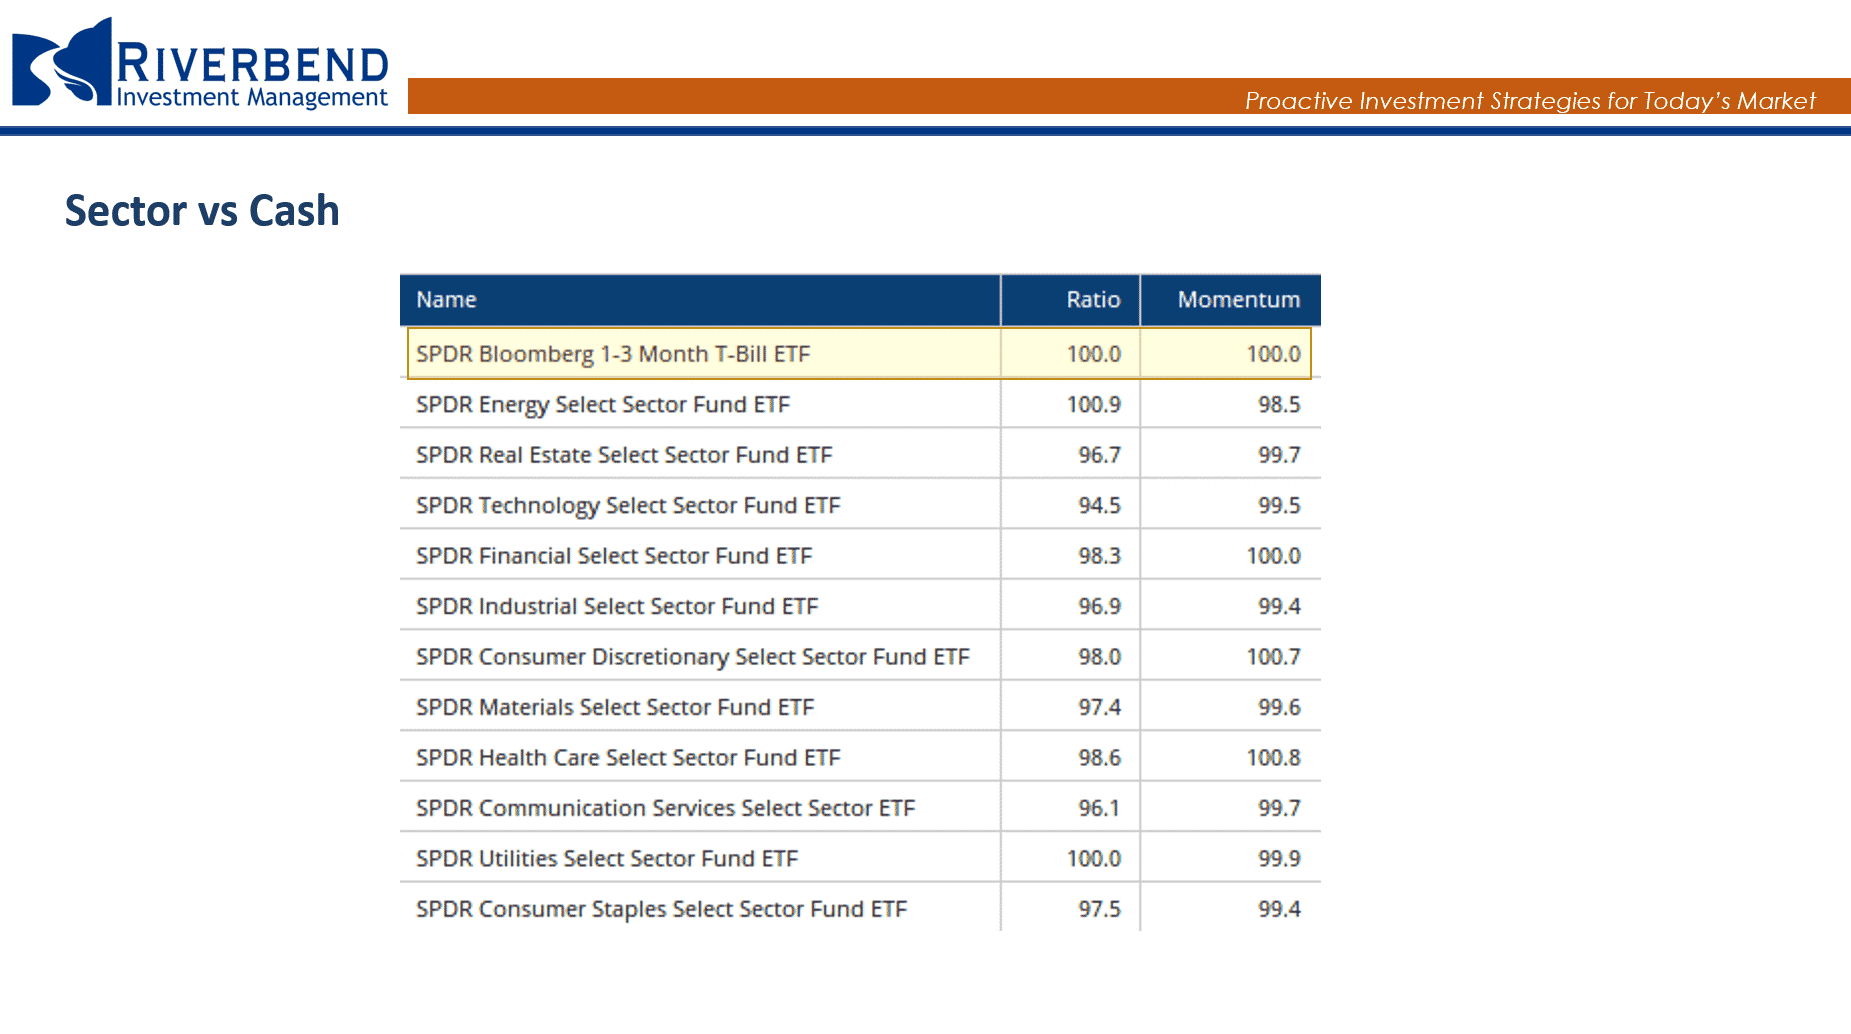Select SPDR Financial Select Sector Fund ETF
This screenshot has height=1034, width=1851.
614,556
